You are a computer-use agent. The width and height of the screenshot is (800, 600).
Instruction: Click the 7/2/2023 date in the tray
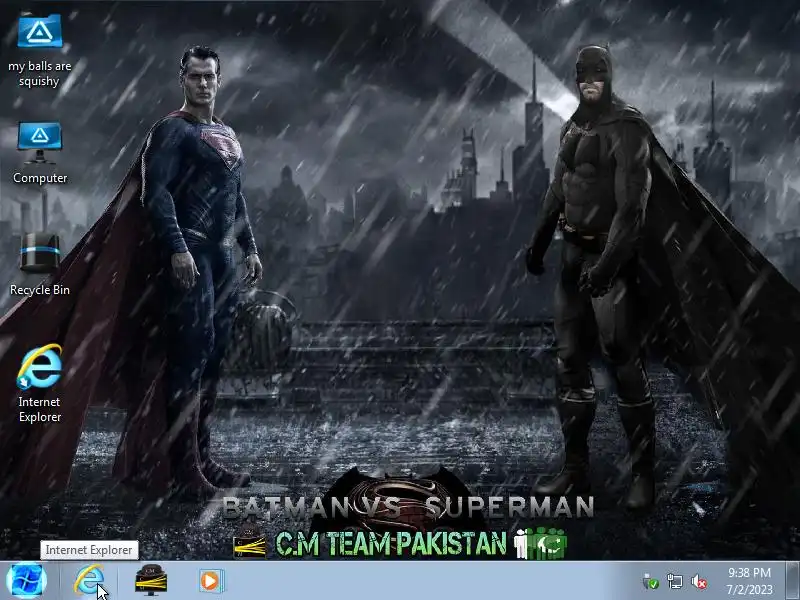coord(749,589)
